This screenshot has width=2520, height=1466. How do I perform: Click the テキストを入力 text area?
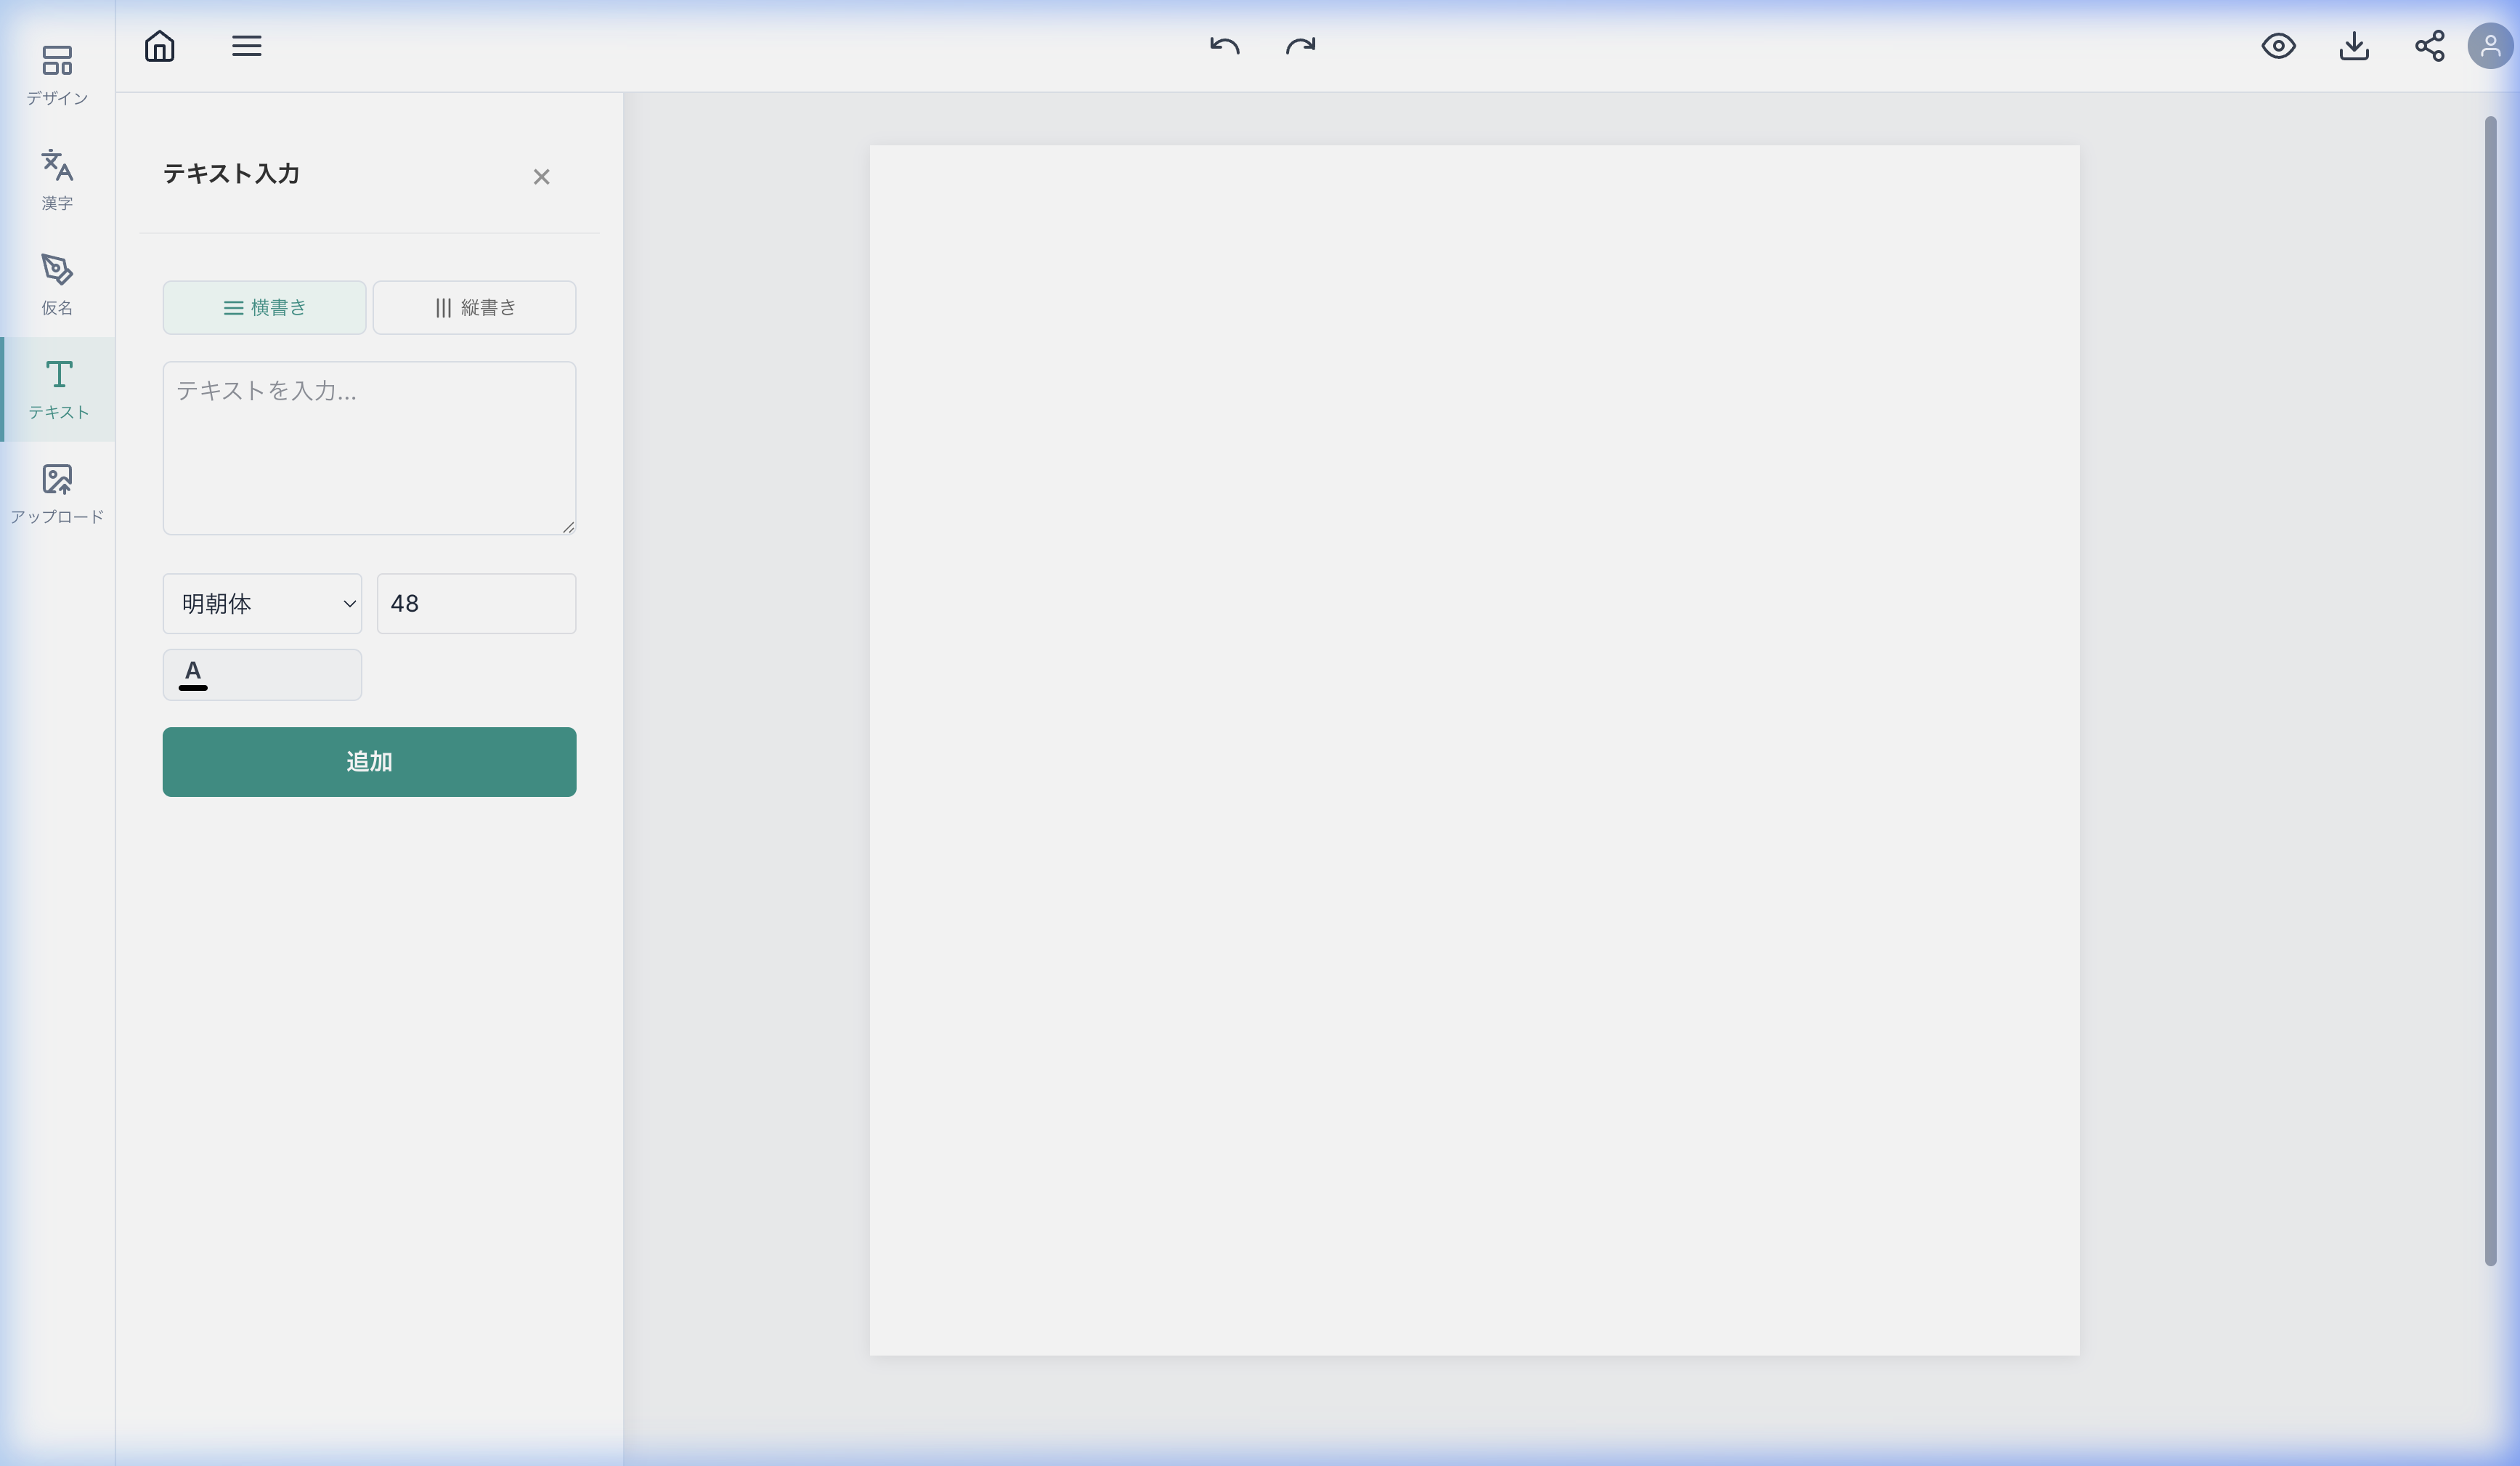coord(369,448)
